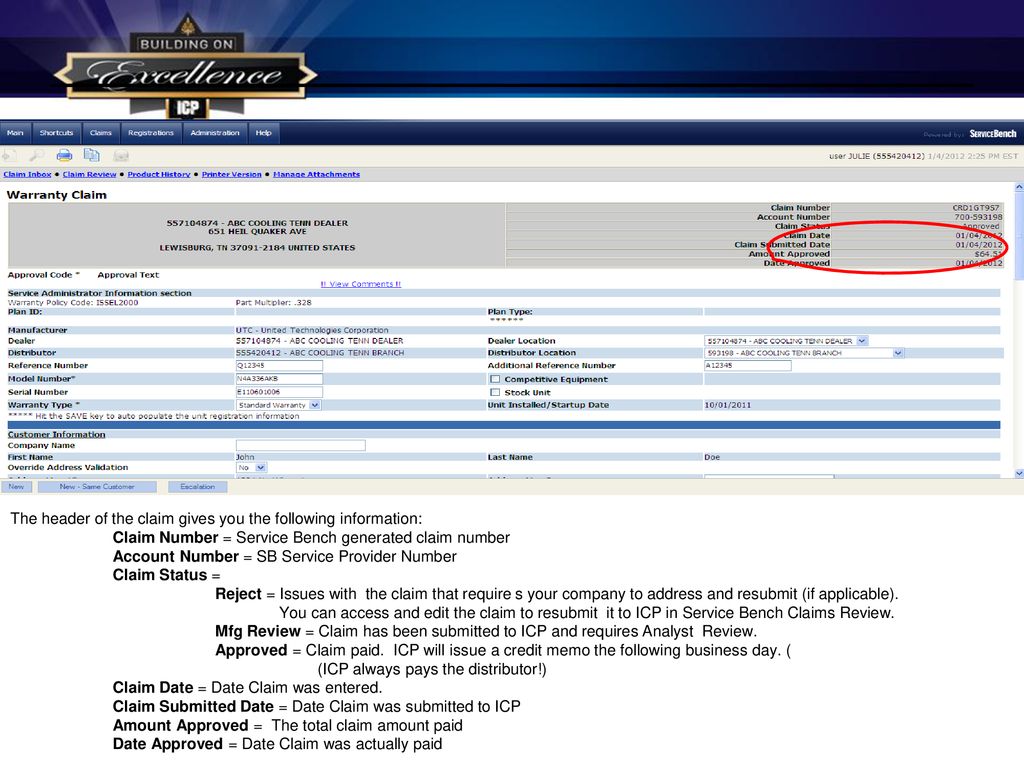
Task: Select the user JULIE (555420412) text
Action: pyautogui.click(x=876, y=156)
